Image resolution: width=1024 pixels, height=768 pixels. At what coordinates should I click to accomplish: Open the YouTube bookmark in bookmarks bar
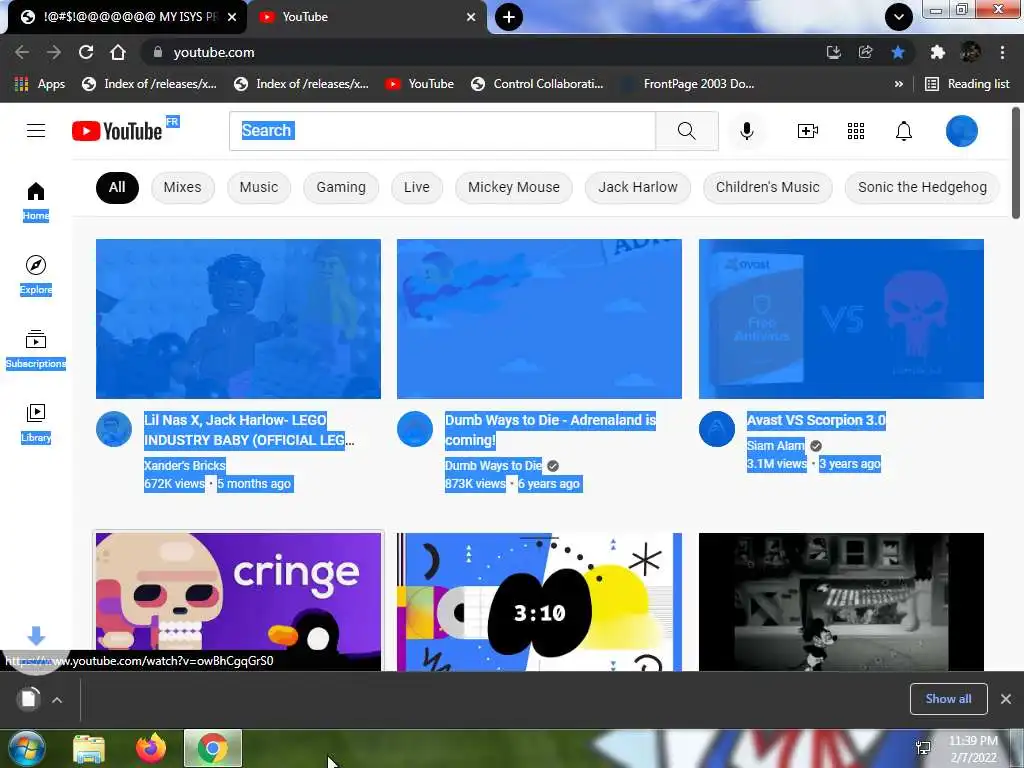(420, 84)
